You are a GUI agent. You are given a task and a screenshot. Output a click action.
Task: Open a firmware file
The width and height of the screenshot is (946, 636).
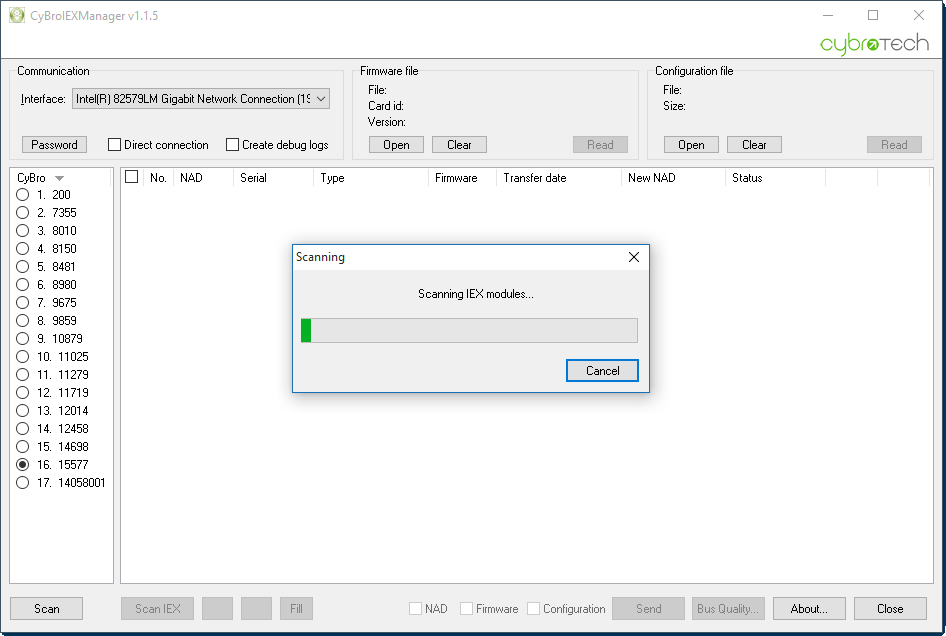click(x=396, y=145)
